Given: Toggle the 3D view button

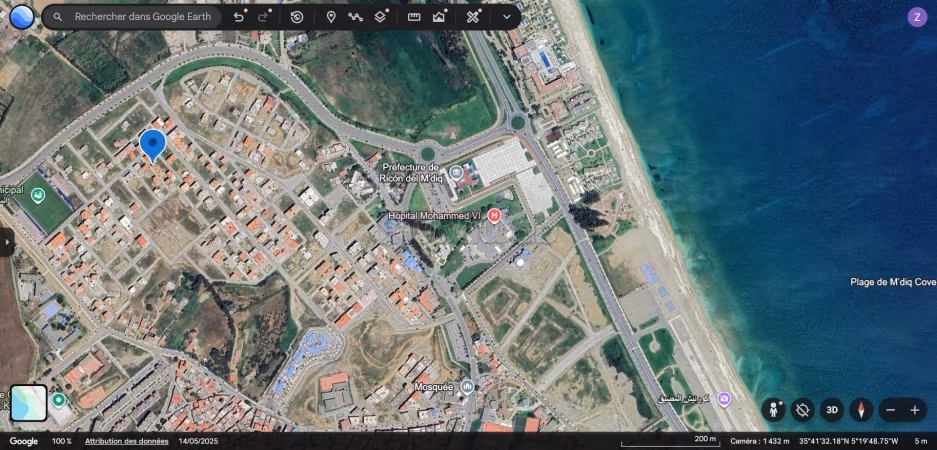Looking at the screenshot, I should 832,410.
